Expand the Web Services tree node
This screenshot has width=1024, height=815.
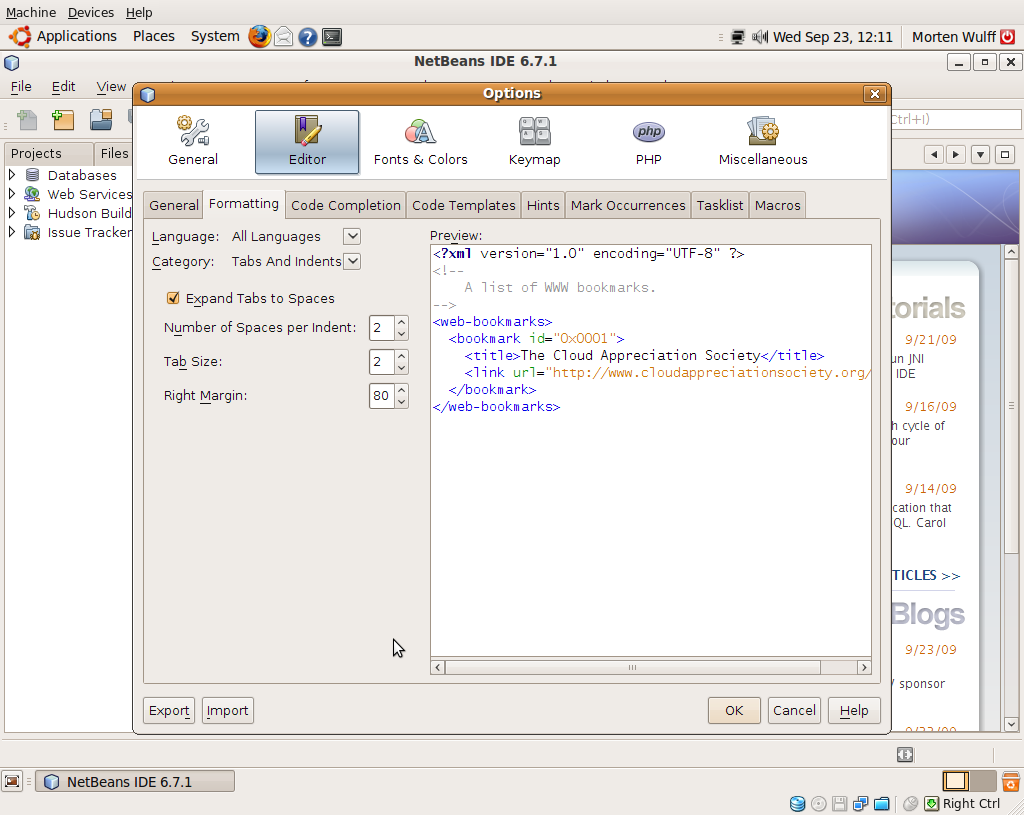[12, 193]
